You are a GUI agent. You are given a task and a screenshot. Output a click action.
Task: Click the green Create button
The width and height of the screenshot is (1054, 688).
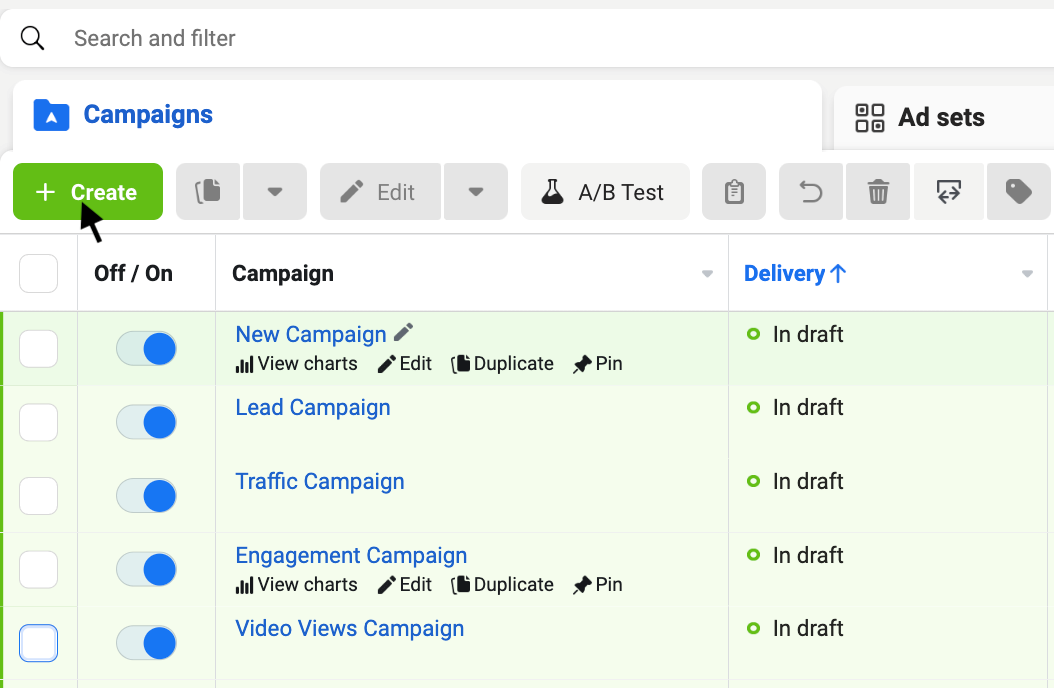(88, 192)
